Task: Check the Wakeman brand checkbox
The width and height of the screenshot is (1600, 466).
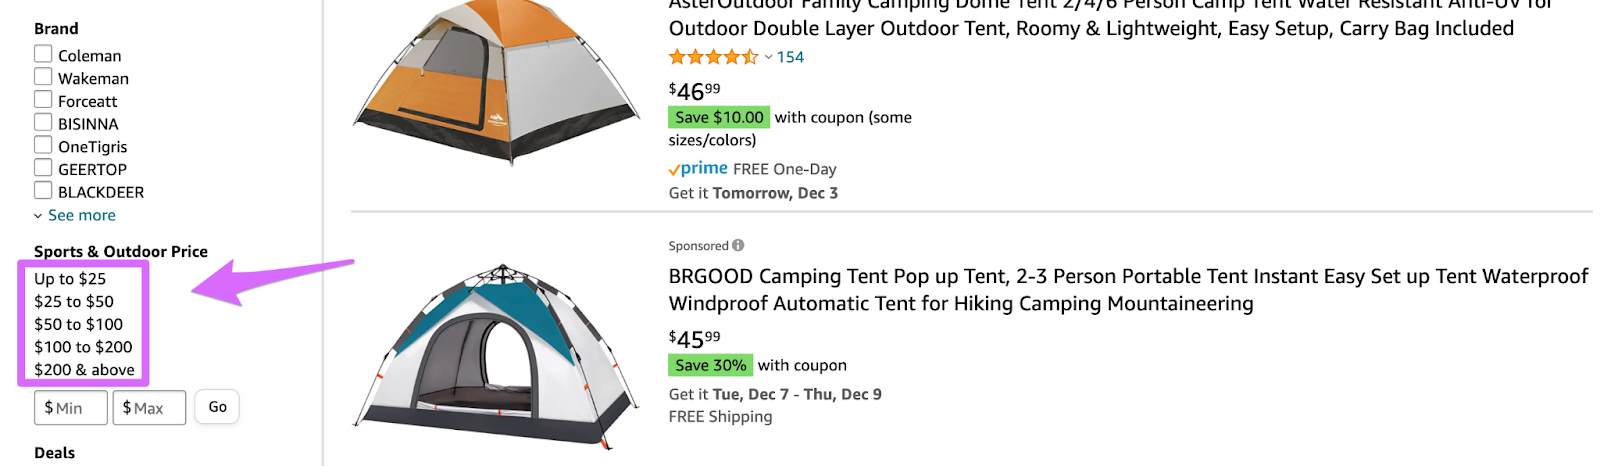Action: point(43,77)
